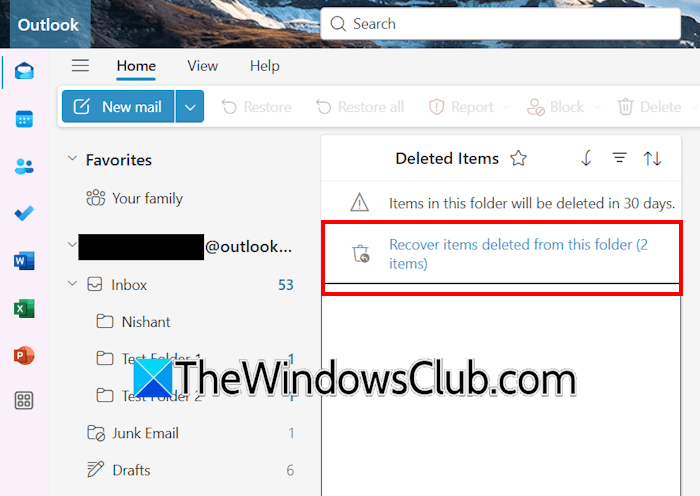Open the People contacts icon
The width and height of the screenshot is (700, 496).
24,167
